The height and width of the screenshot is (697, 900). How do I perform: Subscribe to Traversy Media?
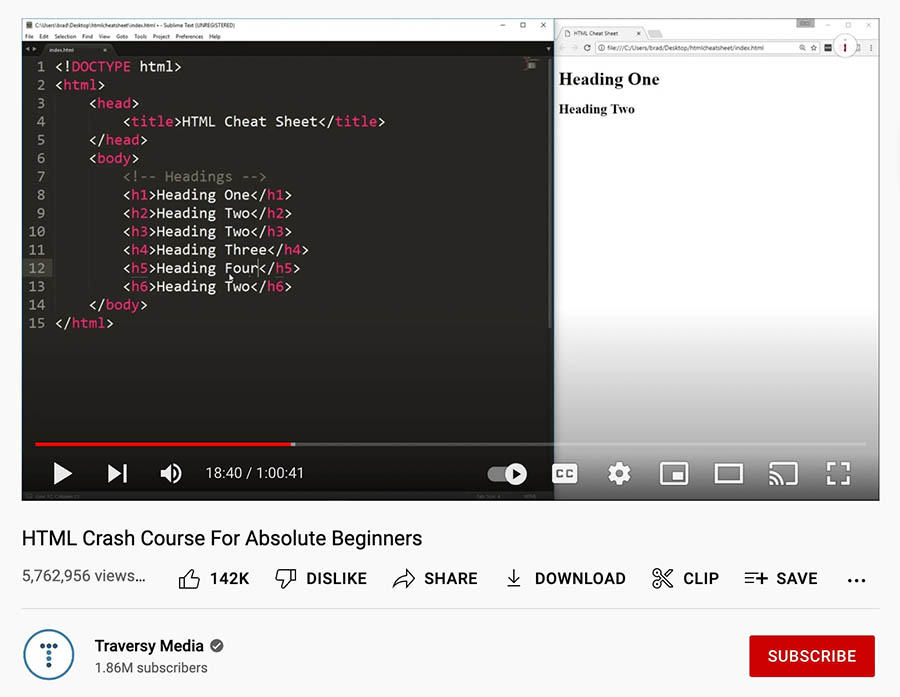coord(811,656)
